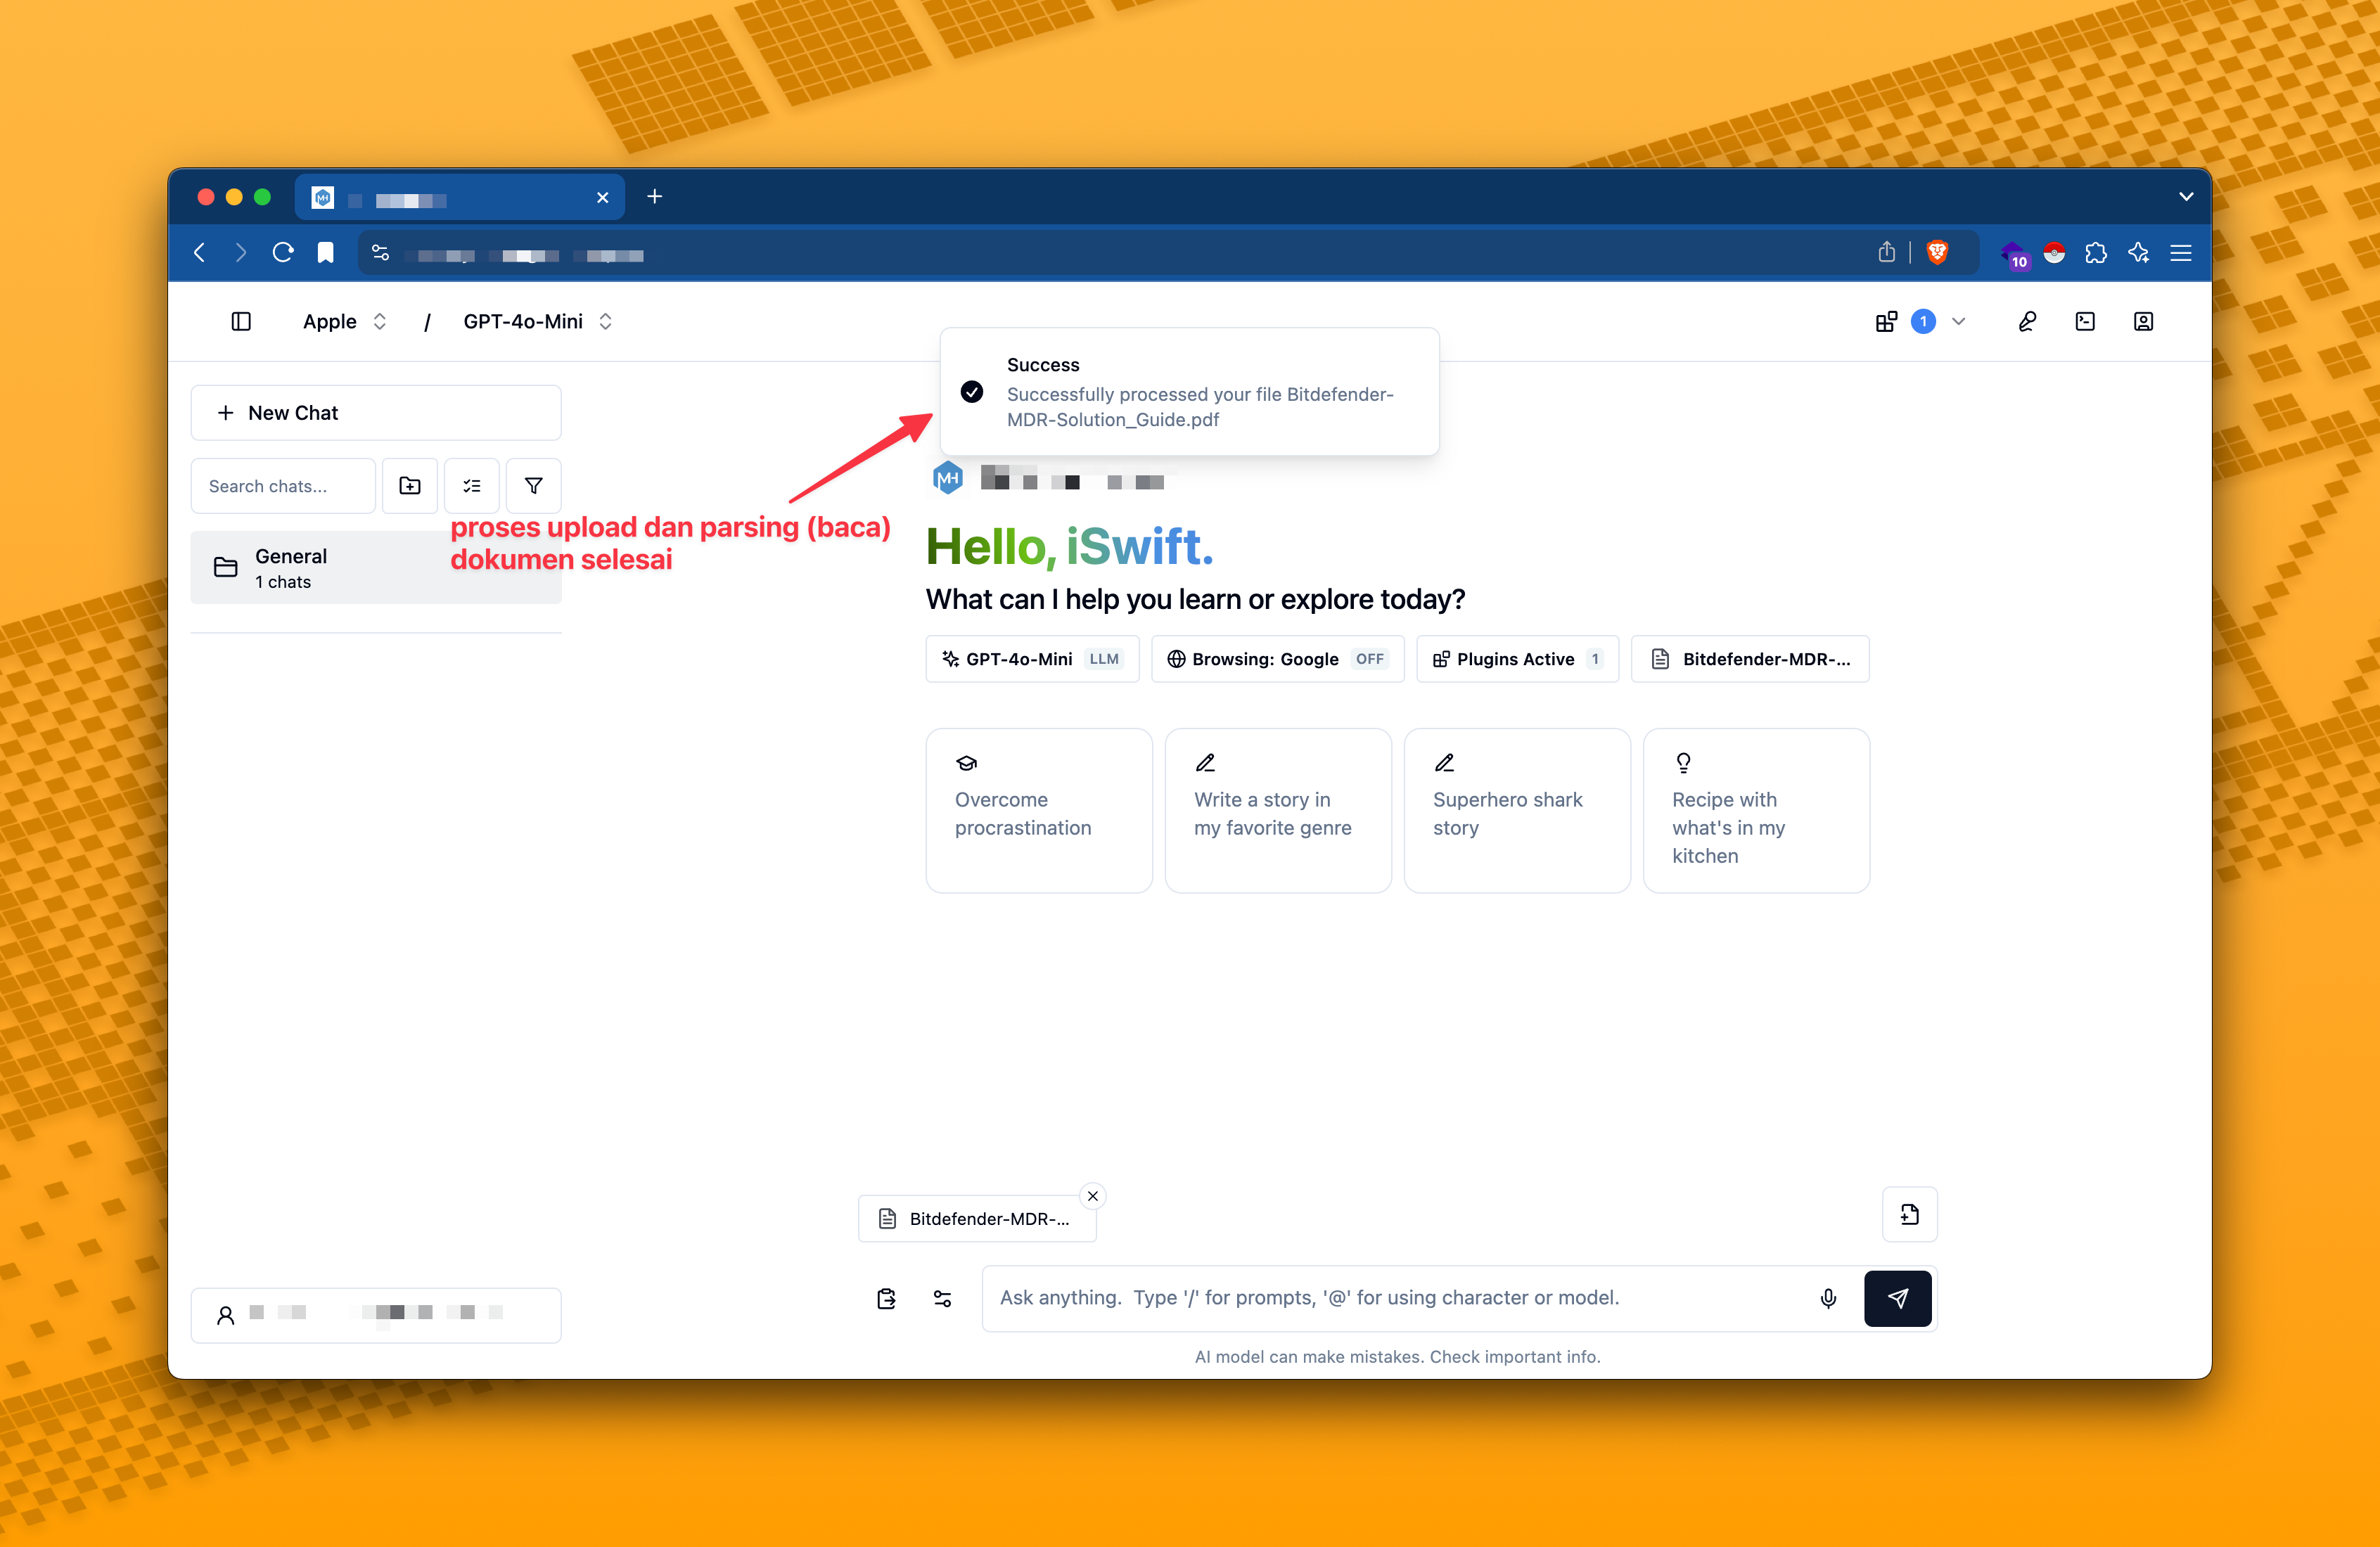2380x1547 pixels.
Task: Start a New Chat
Action: coord(376,413)
